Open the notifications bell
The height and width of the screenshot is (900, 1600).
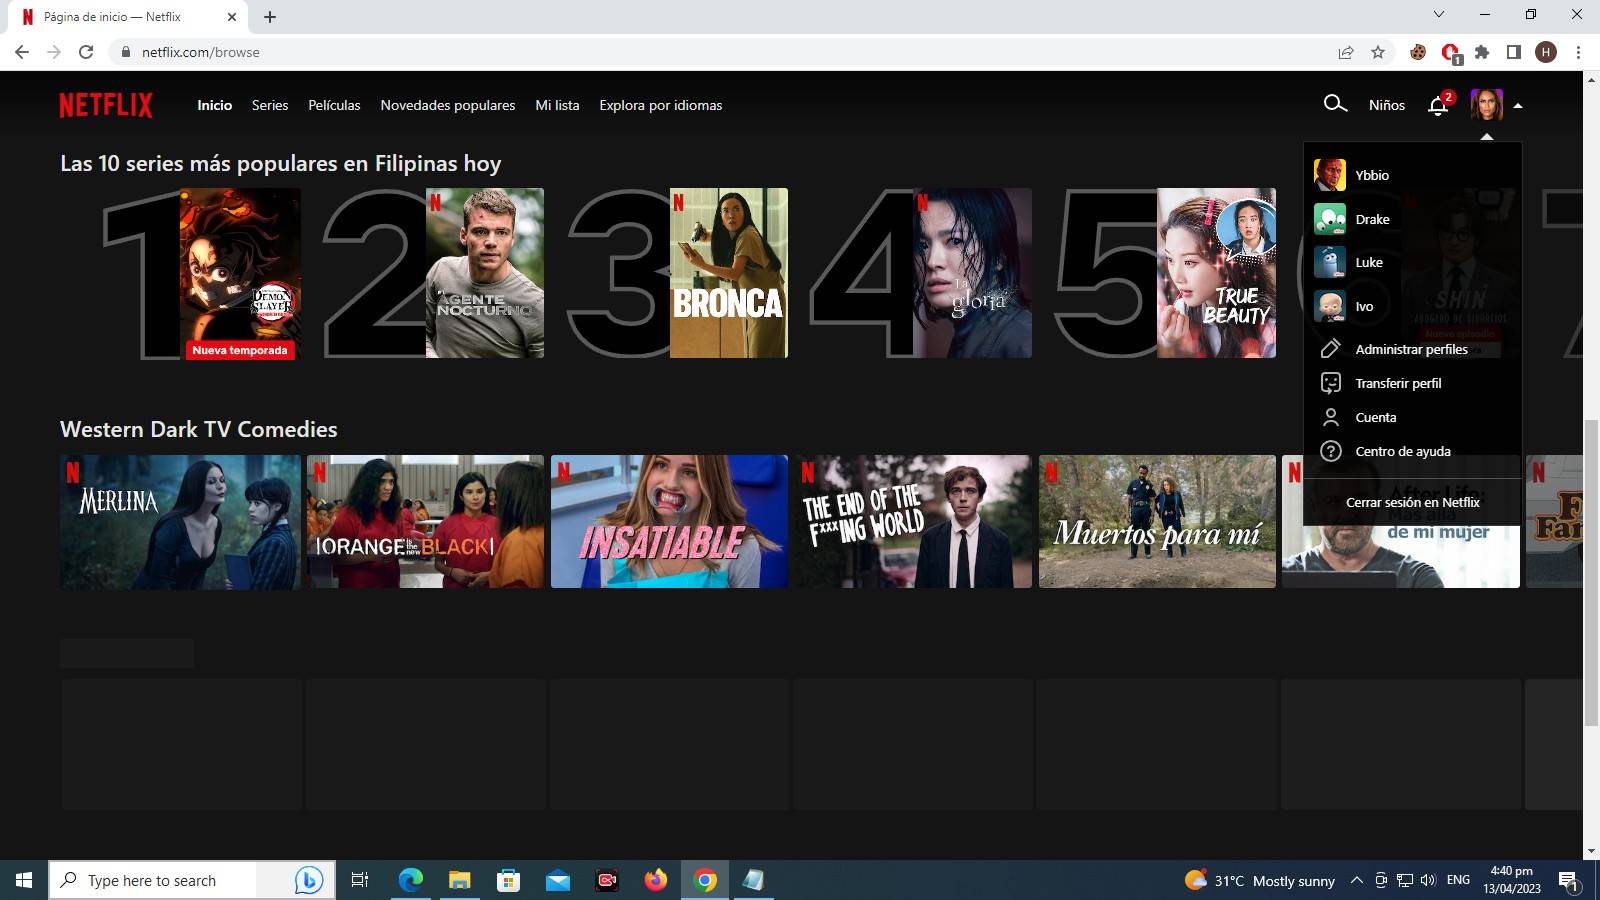point(1439,105)
